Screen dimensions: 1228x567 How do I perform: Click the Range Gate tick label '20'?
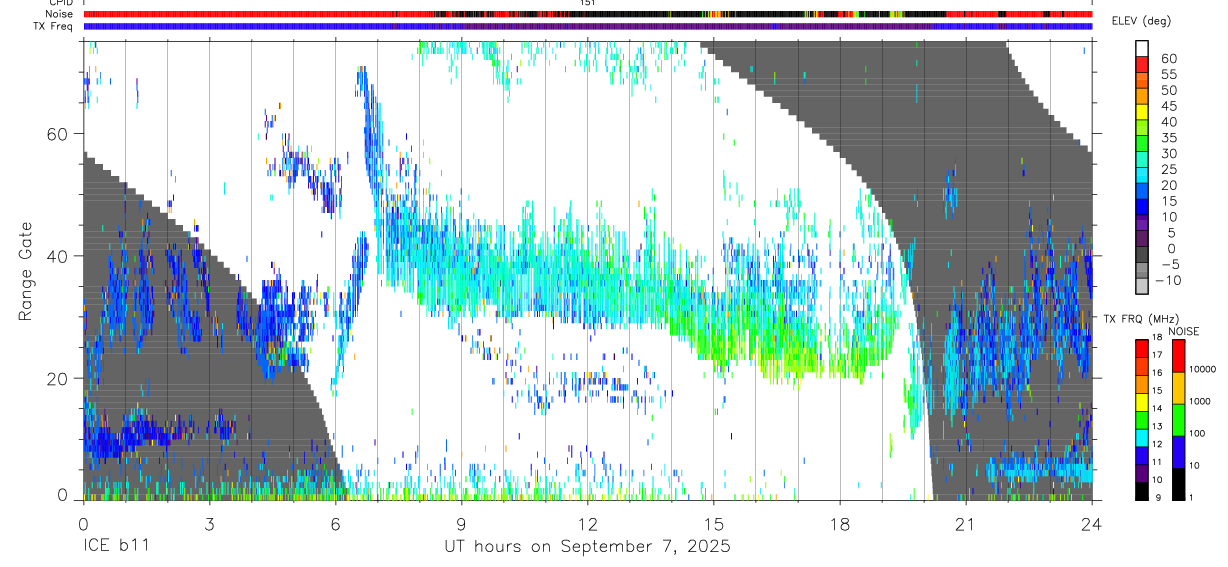(x=58, y=378)
